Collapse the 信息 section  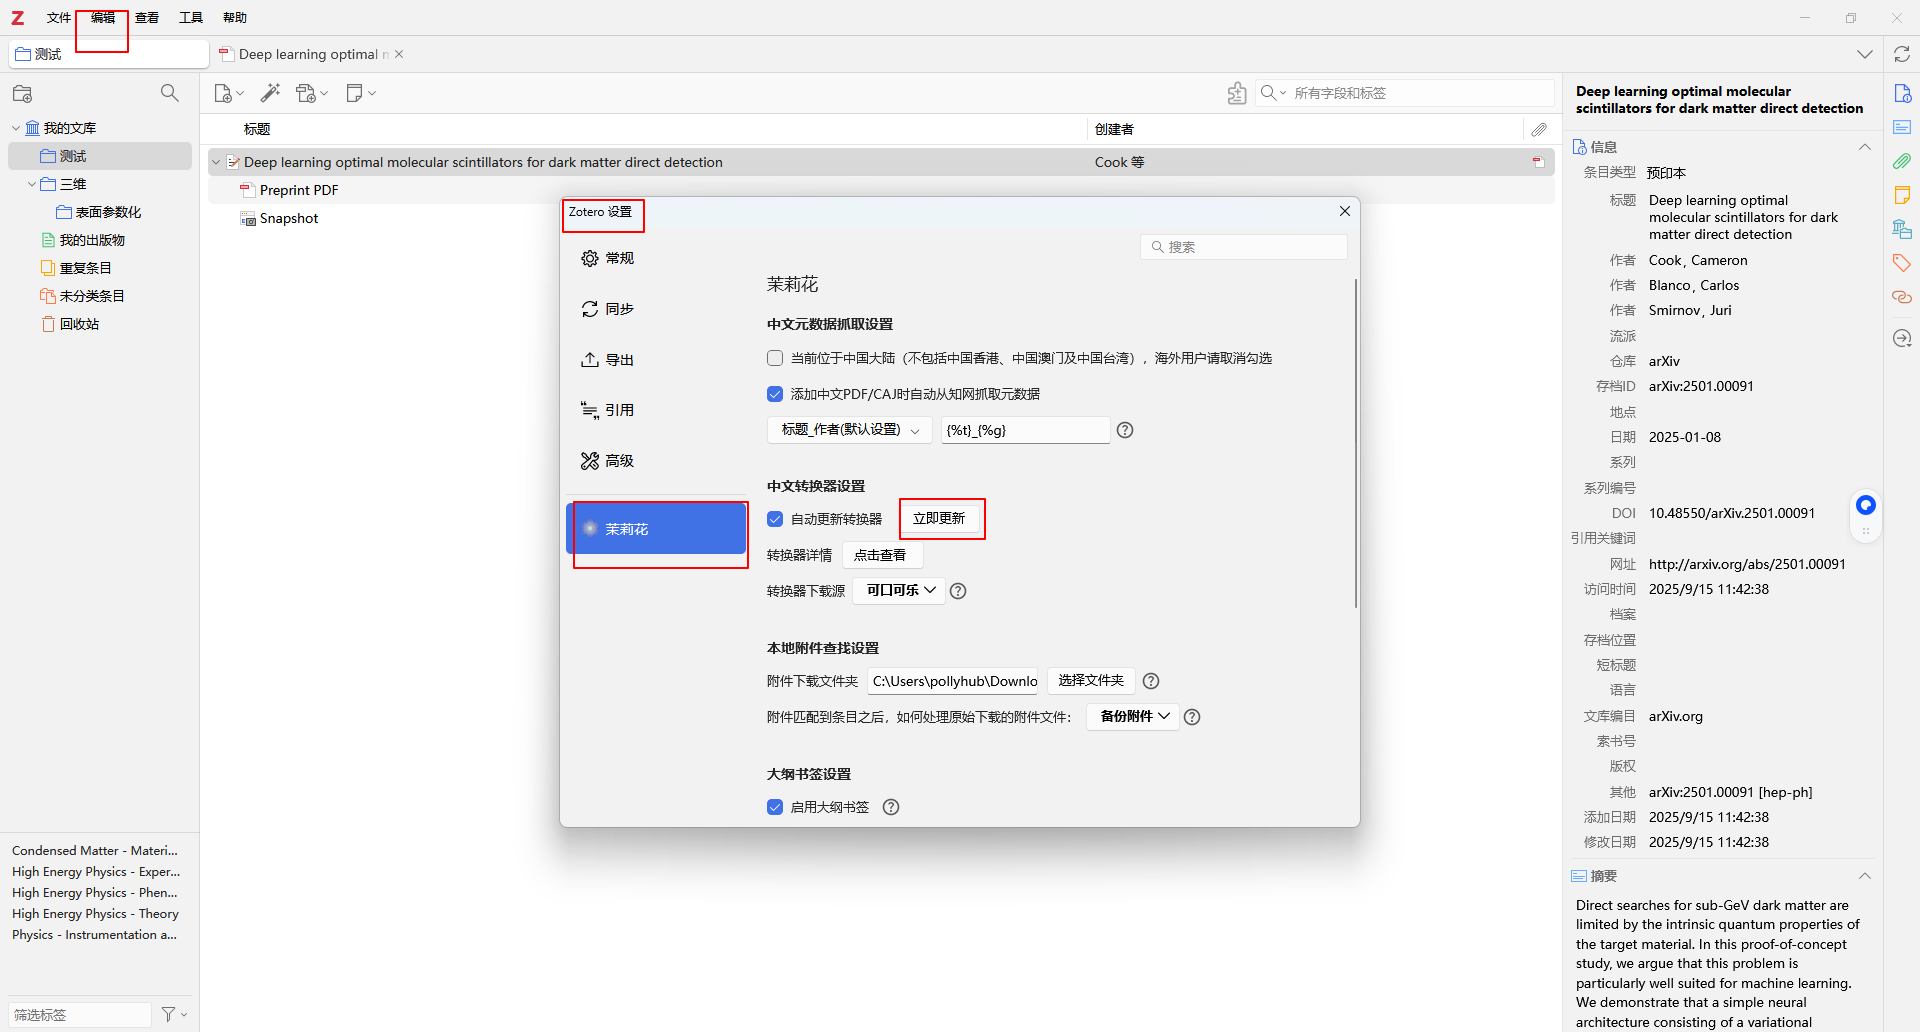tap(1865, 147)
